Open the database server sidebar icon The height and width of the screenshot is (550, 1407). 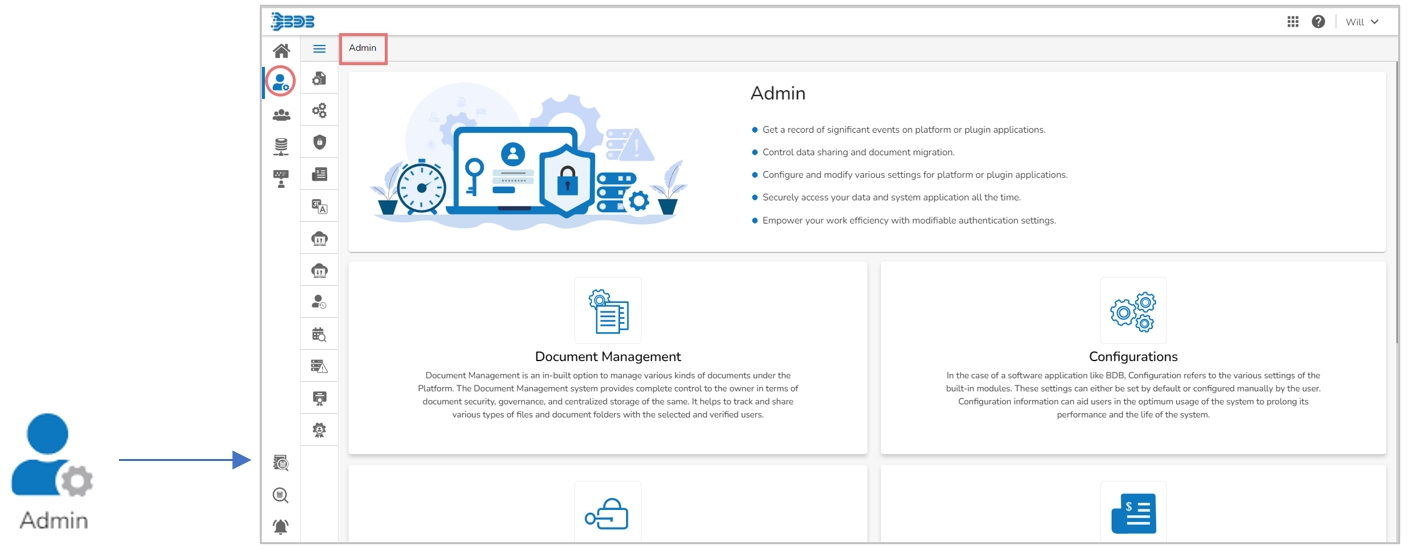[281, 147]
